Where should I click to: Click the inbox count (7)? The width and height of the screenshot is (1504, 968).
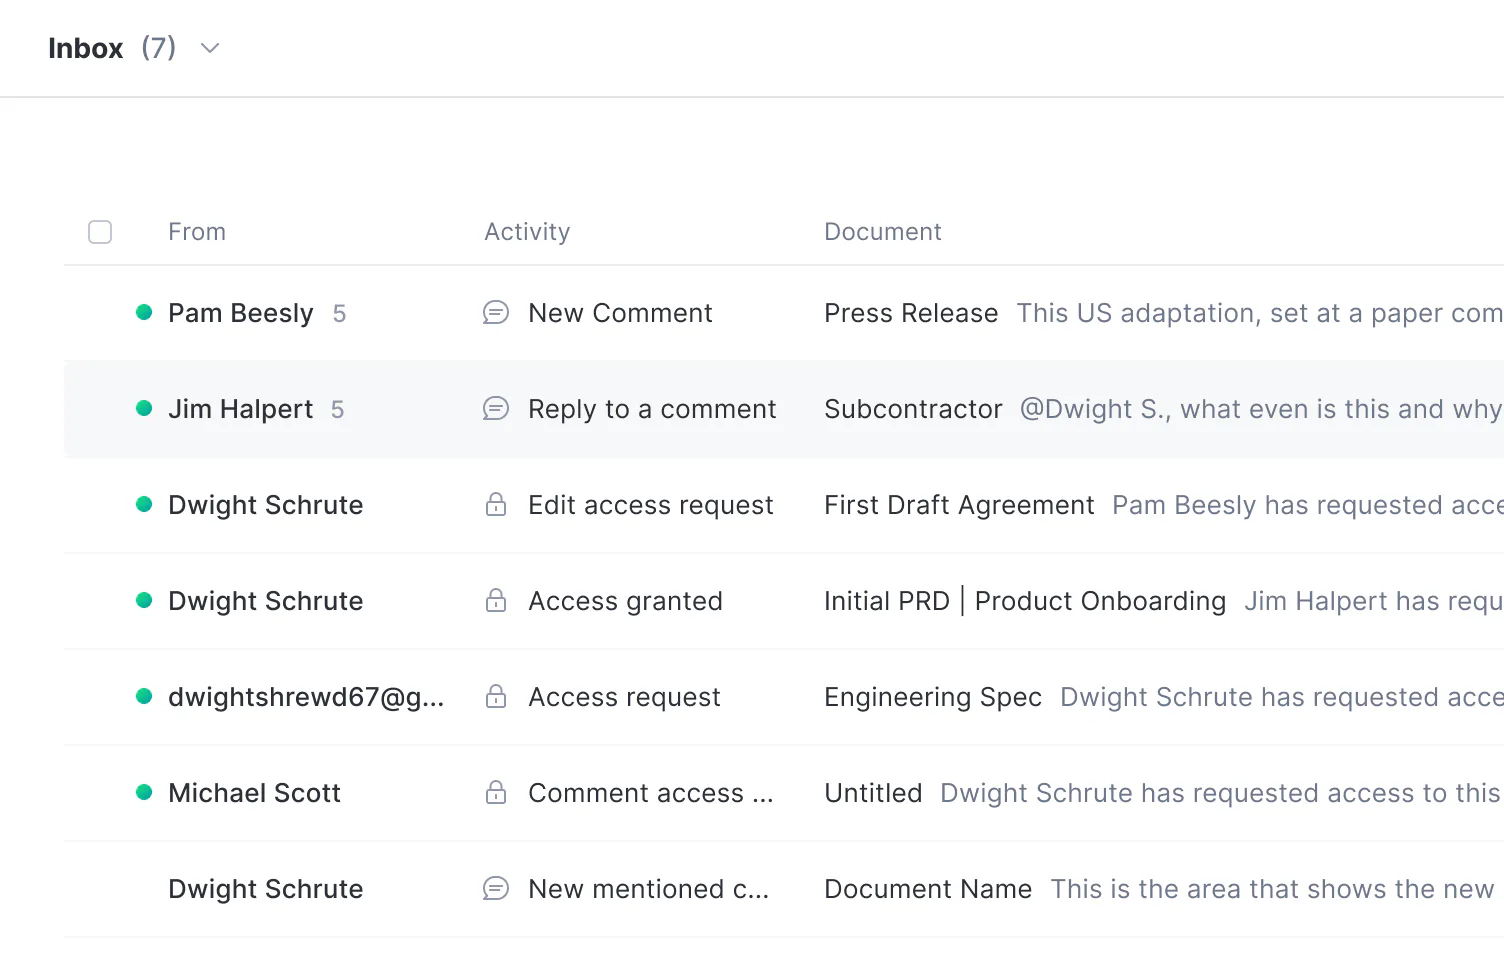click(x=158, y=48)
